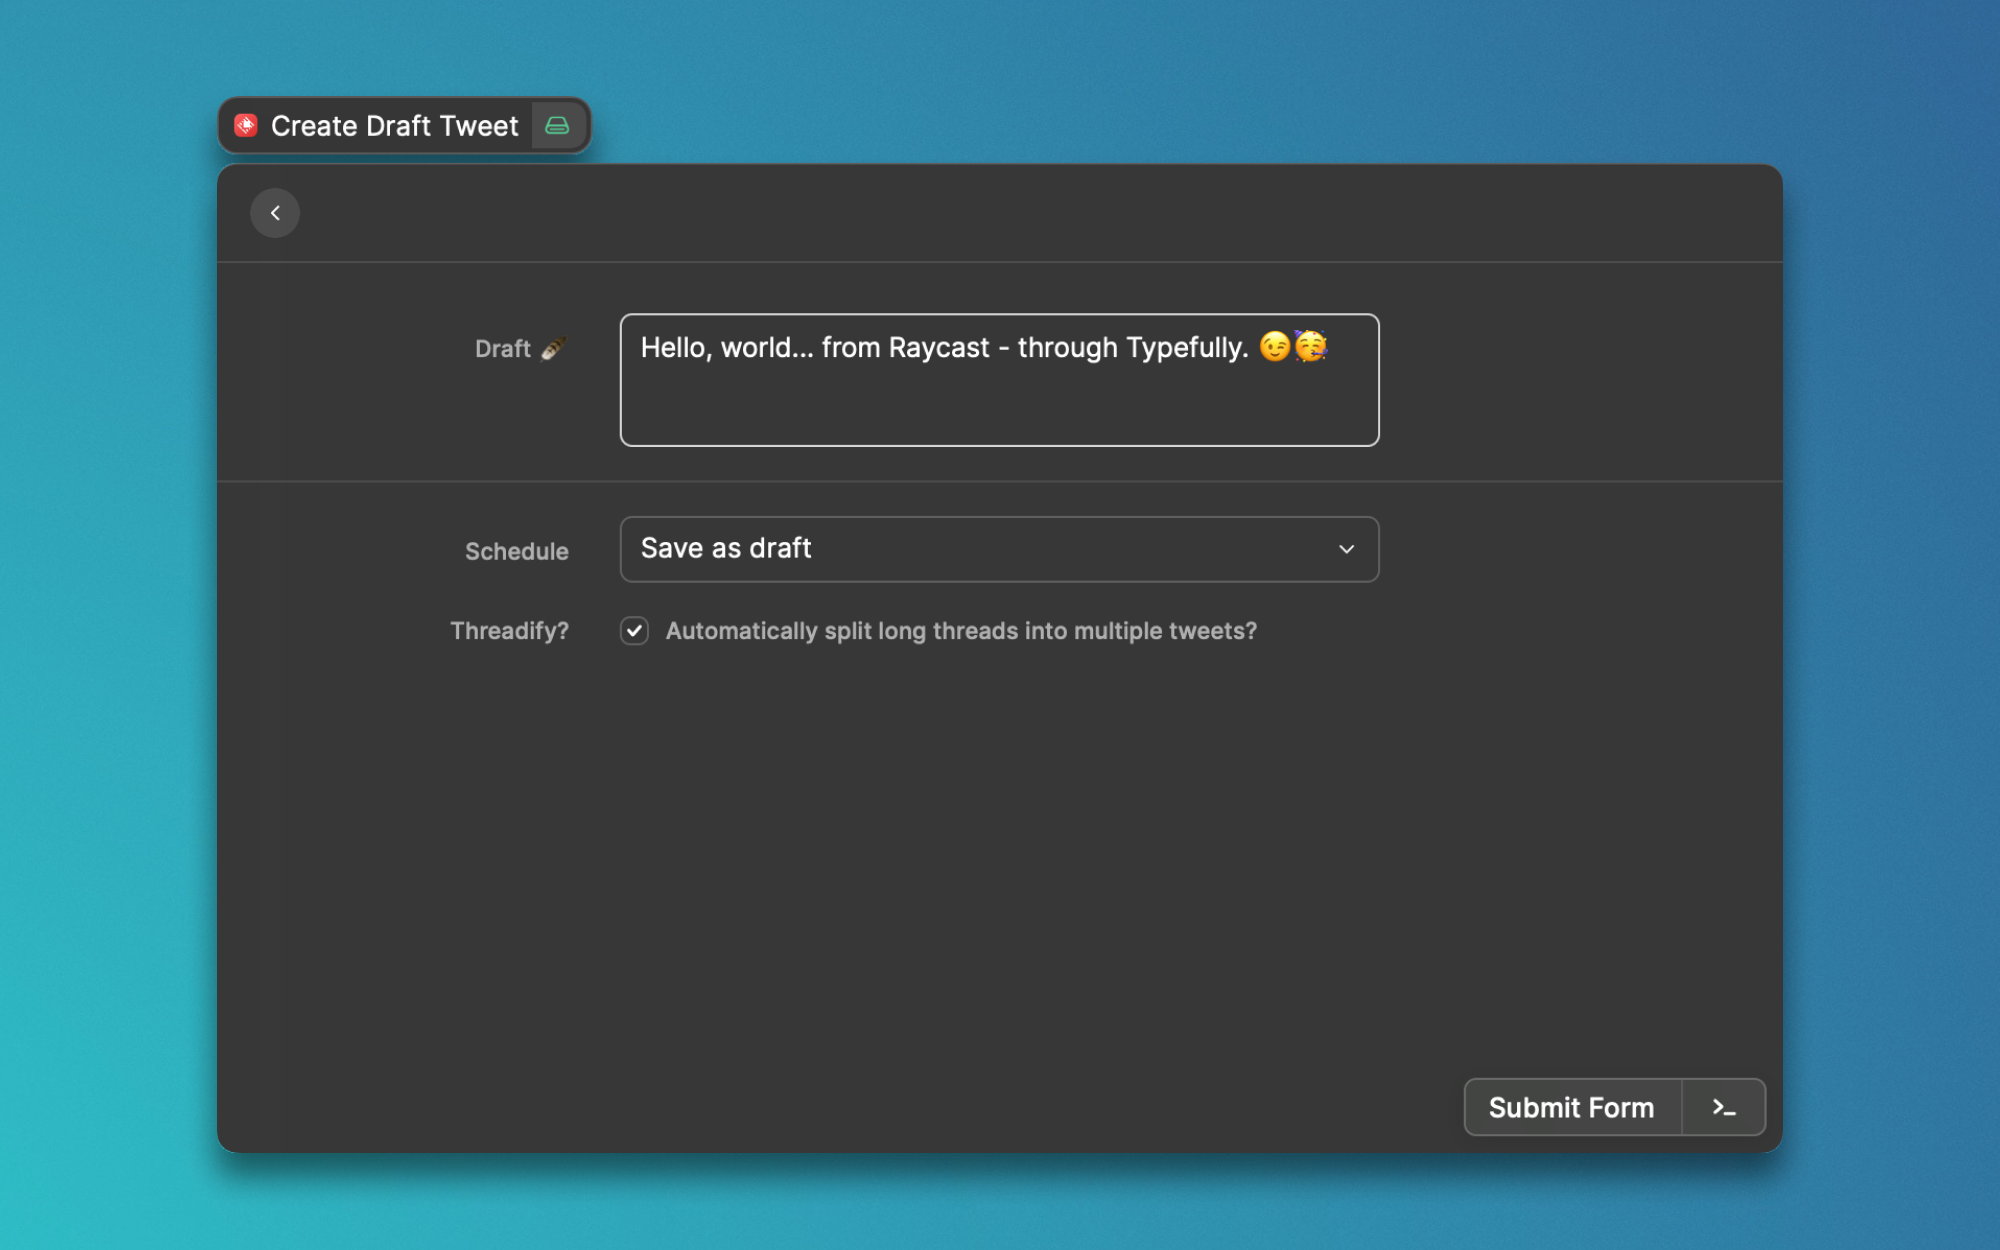Click the green drive icon in title badge
Viewport: 2000px width, 1250px height.
558,125
